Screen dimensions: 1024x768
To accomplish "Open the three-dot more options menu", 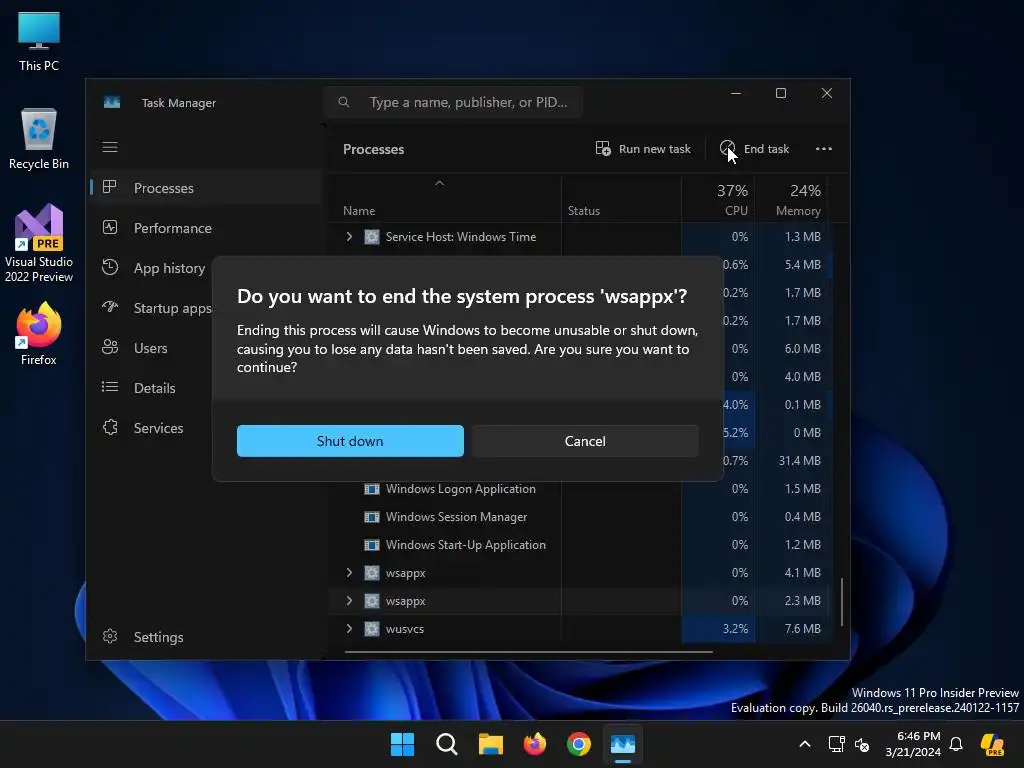I will [824, 149].
